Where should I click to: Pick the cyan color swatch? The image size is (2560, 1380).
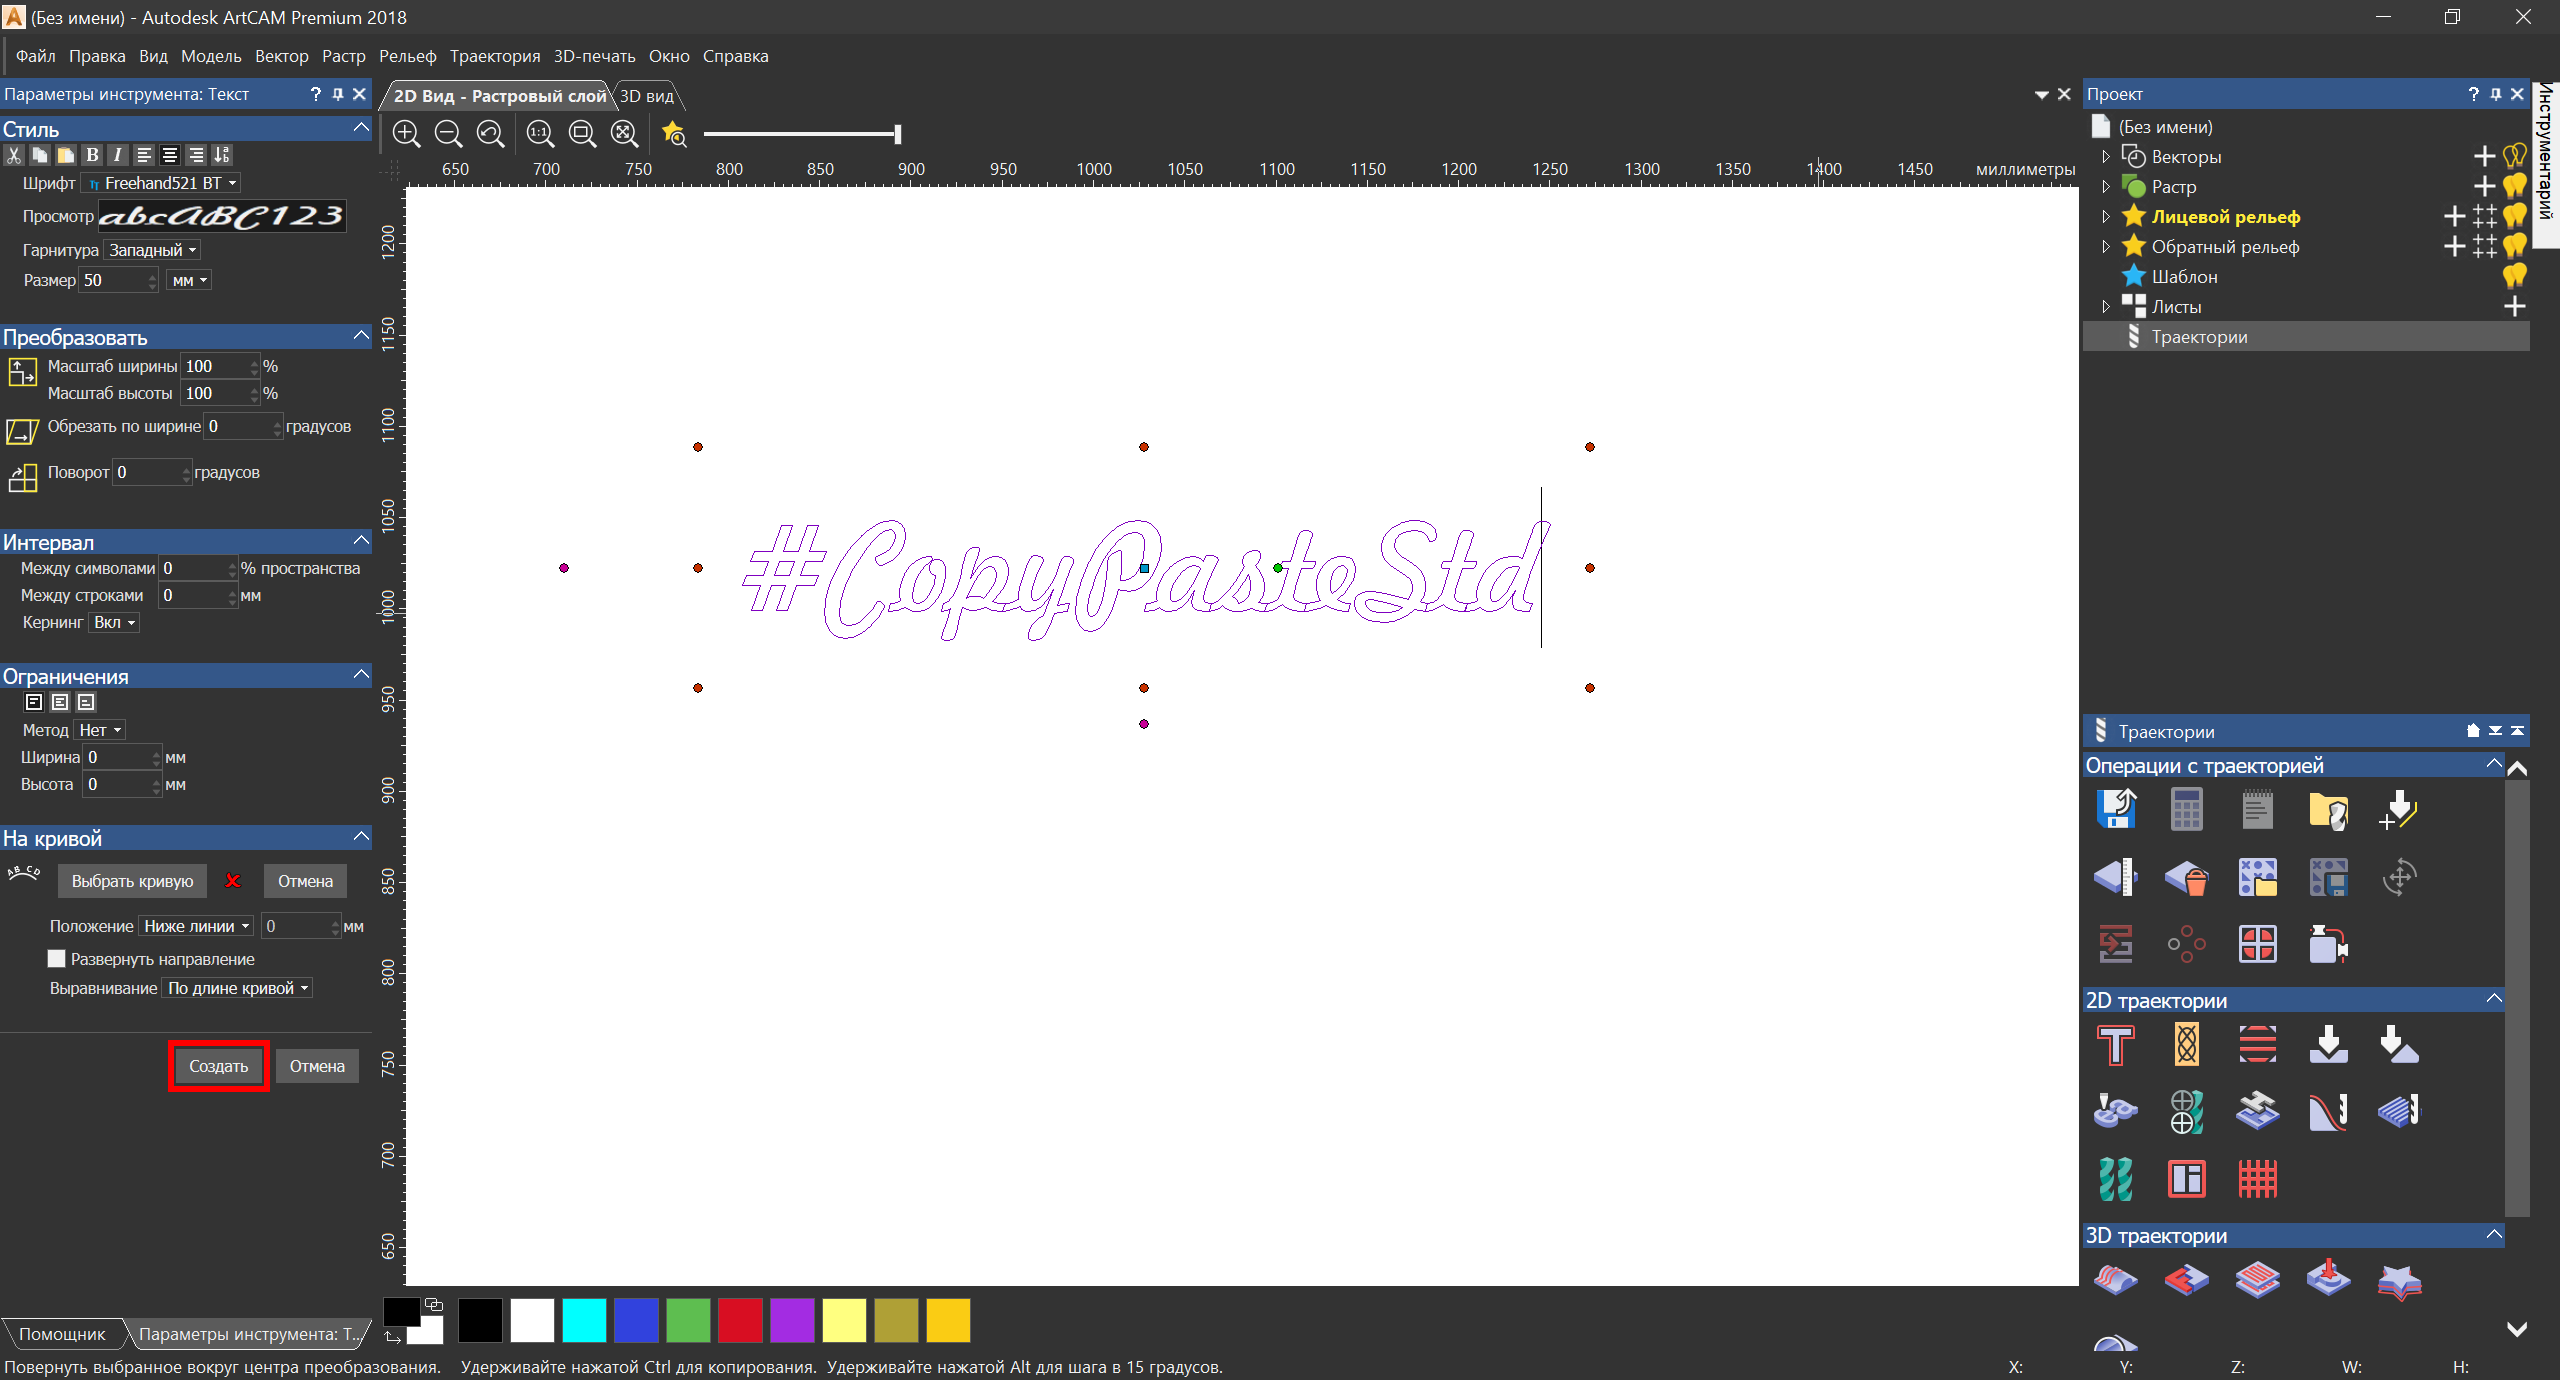584,1320
